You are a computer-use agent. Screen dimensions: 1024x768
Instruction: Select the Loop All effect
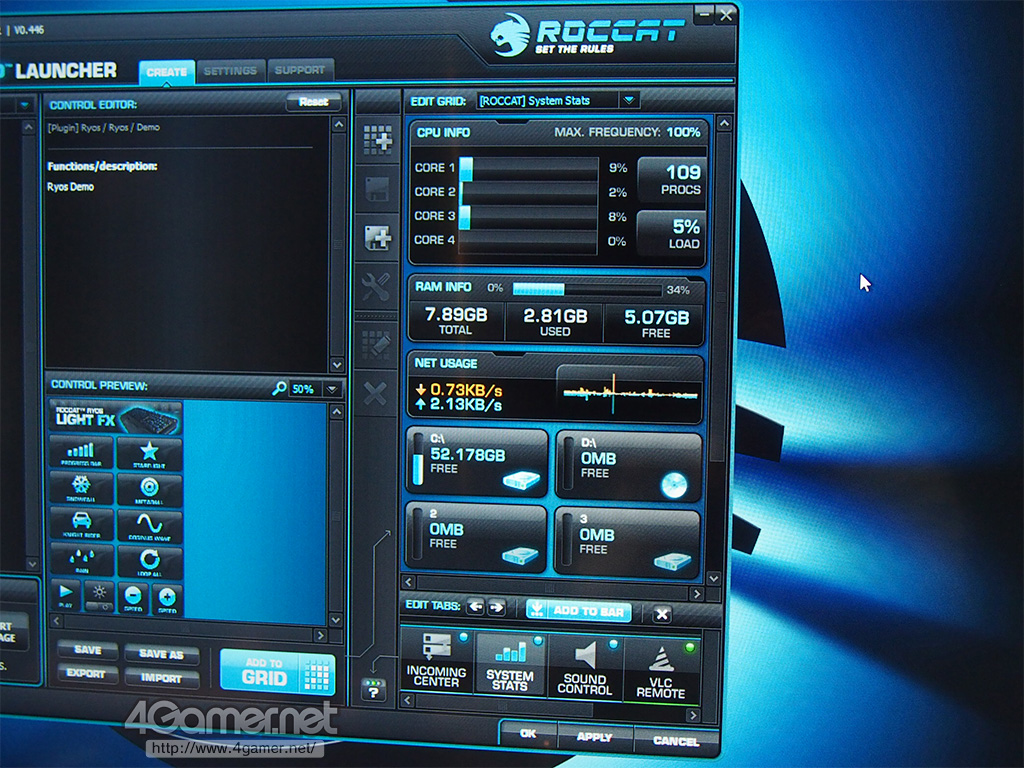tap(150, 562)
